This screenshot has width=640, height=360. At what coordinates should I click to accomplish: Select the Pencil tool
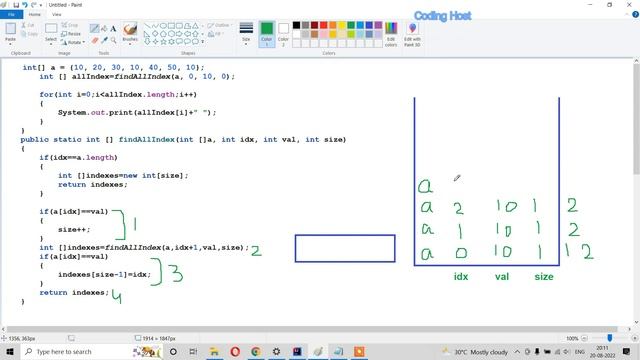[x=94, y=28]
